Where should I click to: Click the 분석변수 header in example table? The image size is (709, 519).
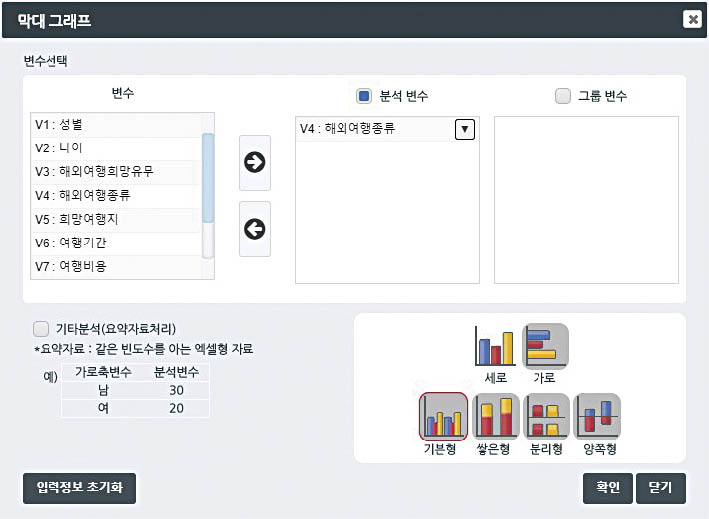click(x=176, y=372)
